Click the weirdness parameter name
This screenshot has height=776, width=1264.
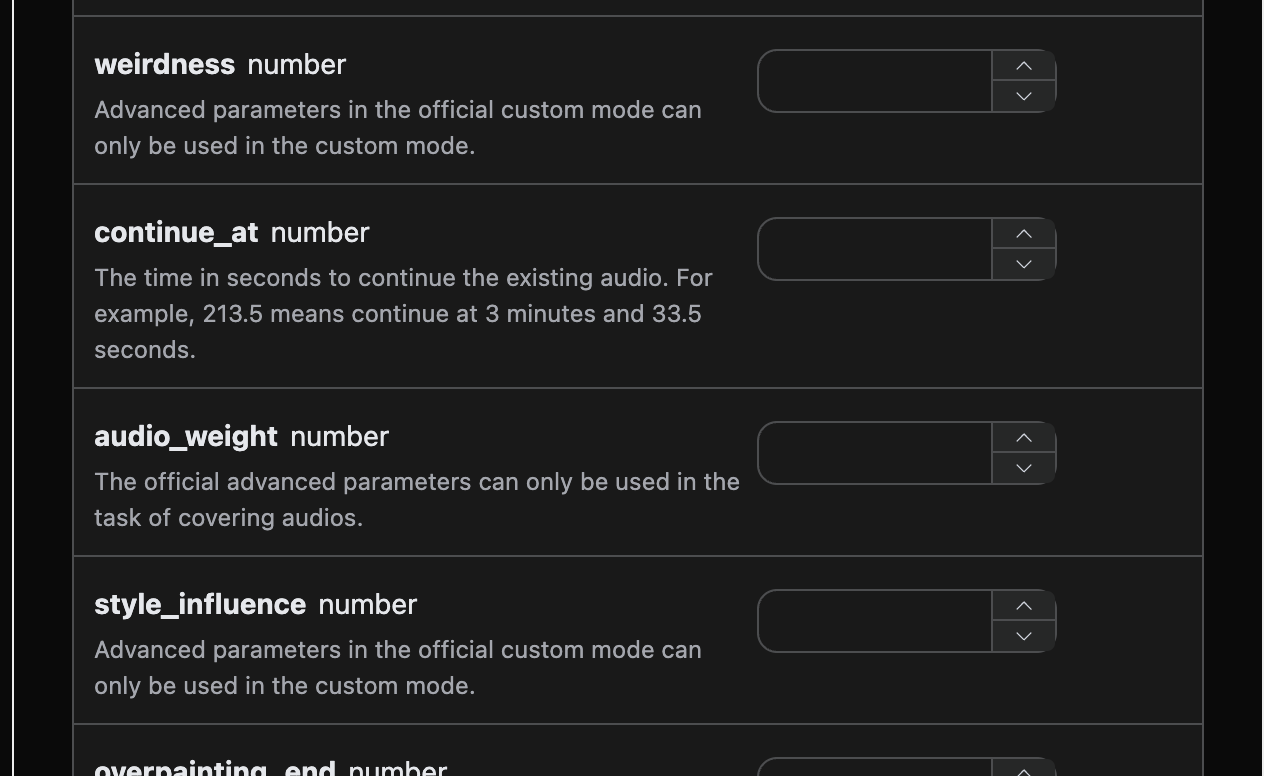(164, 65)
